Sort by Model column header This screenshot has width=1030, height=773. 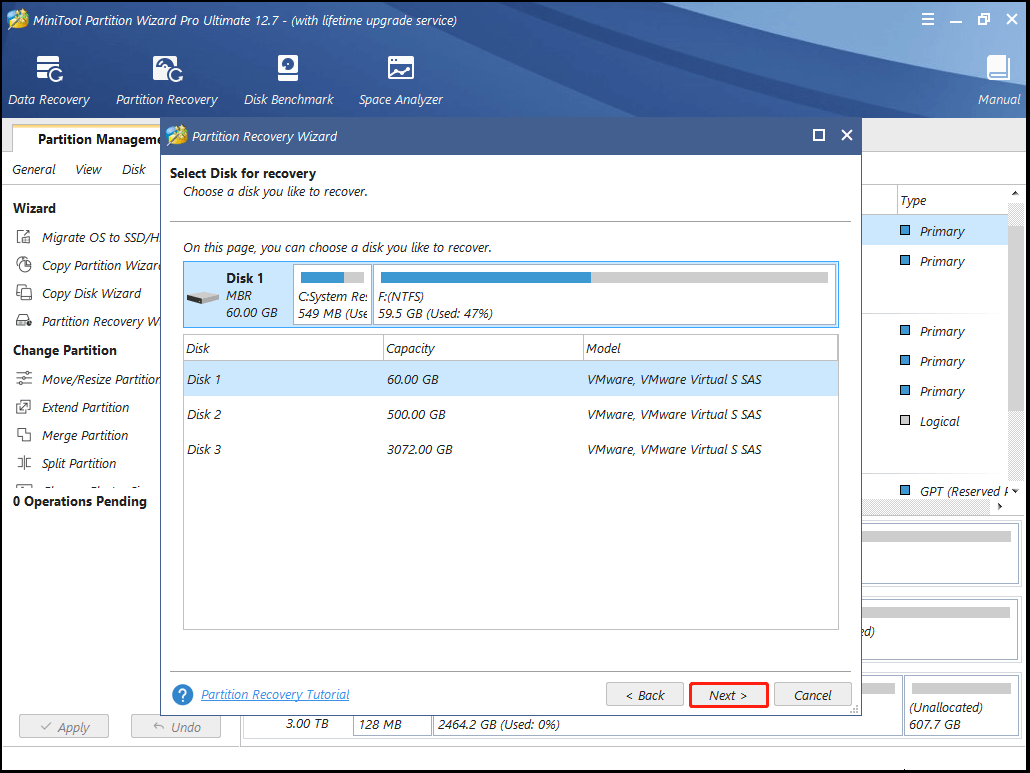711,348
